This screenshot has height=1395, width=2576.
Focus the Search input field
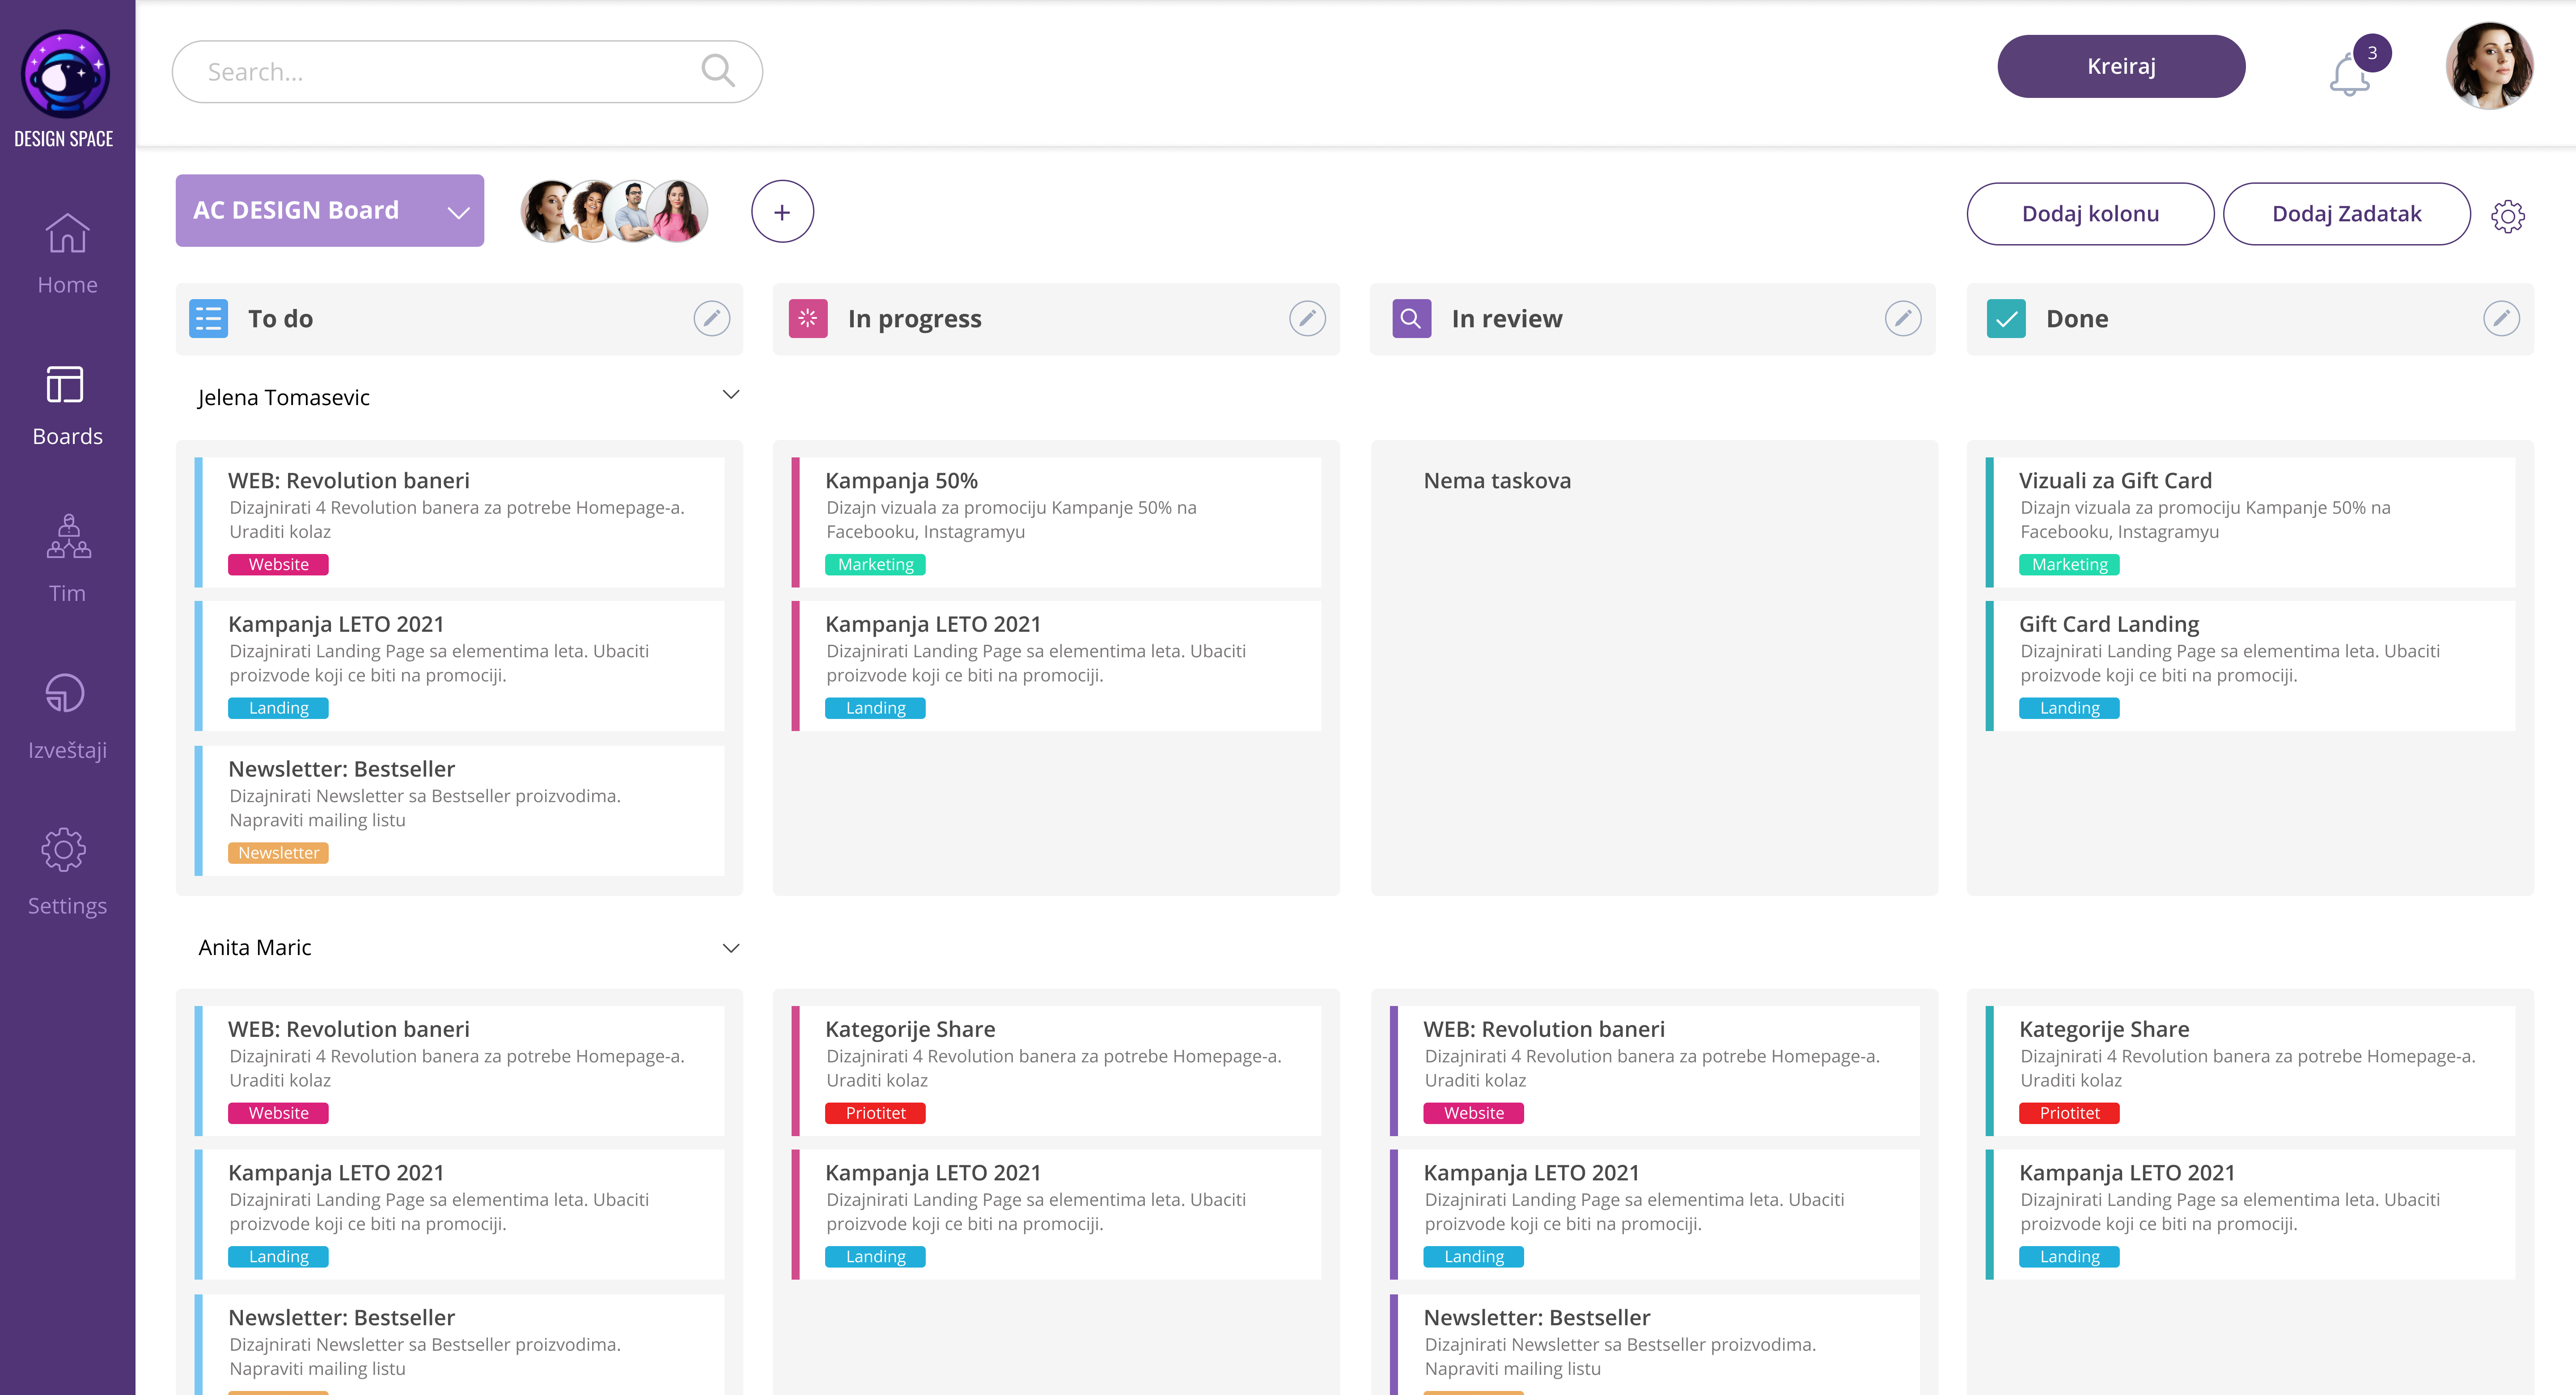467,71
